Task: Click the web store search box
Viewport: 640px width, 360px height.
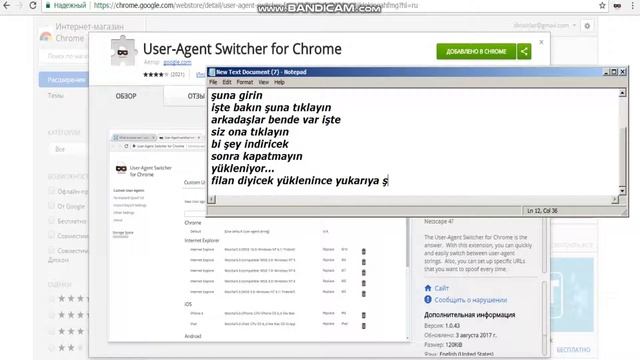Action: click(x=64, y=56)
